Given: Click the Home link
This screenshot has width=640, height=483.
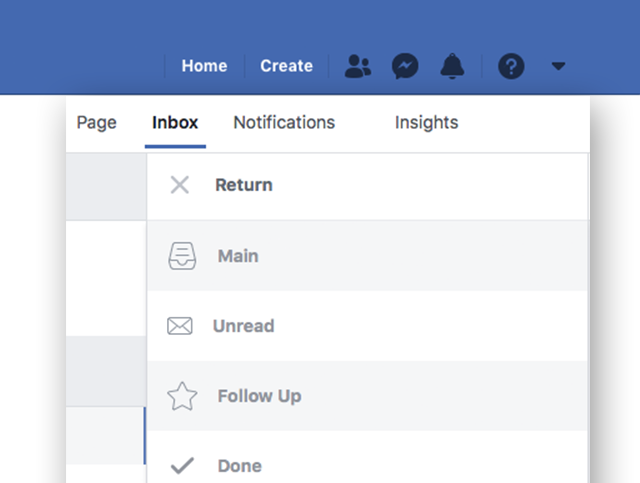Looking at the screenshot, I should point(204,66).
